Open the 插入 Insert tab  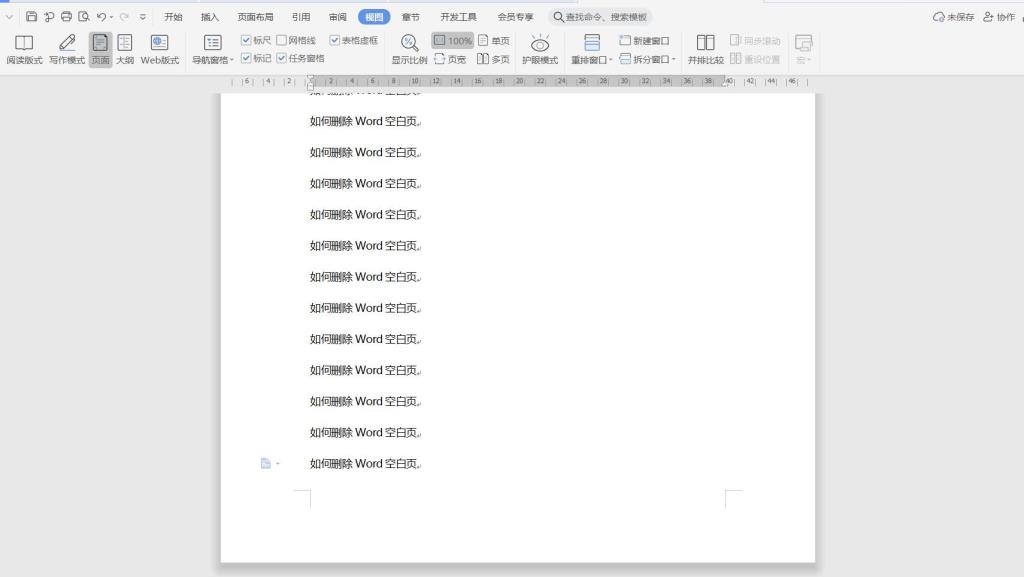tap(210, 17)
